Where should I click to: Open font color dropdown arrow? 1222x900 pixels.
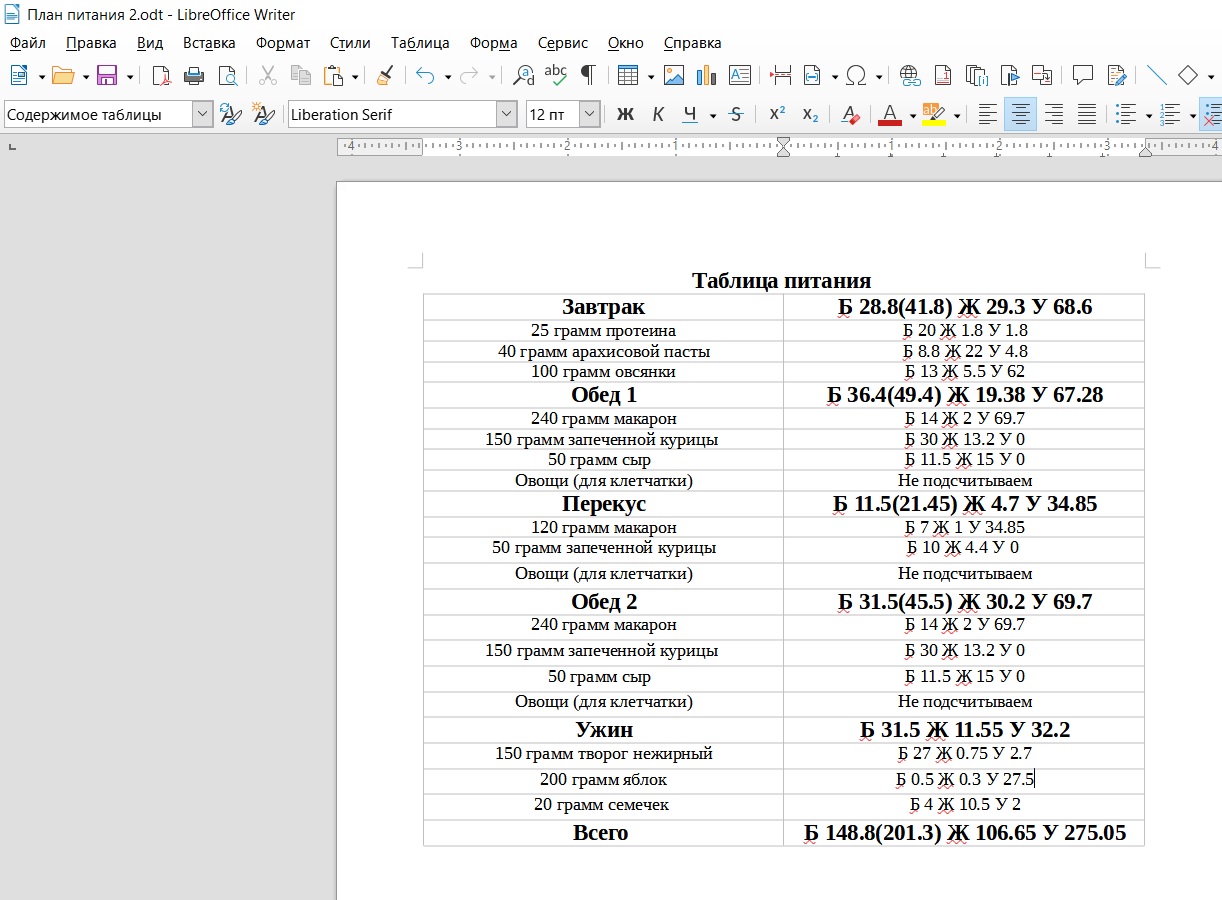912,115
